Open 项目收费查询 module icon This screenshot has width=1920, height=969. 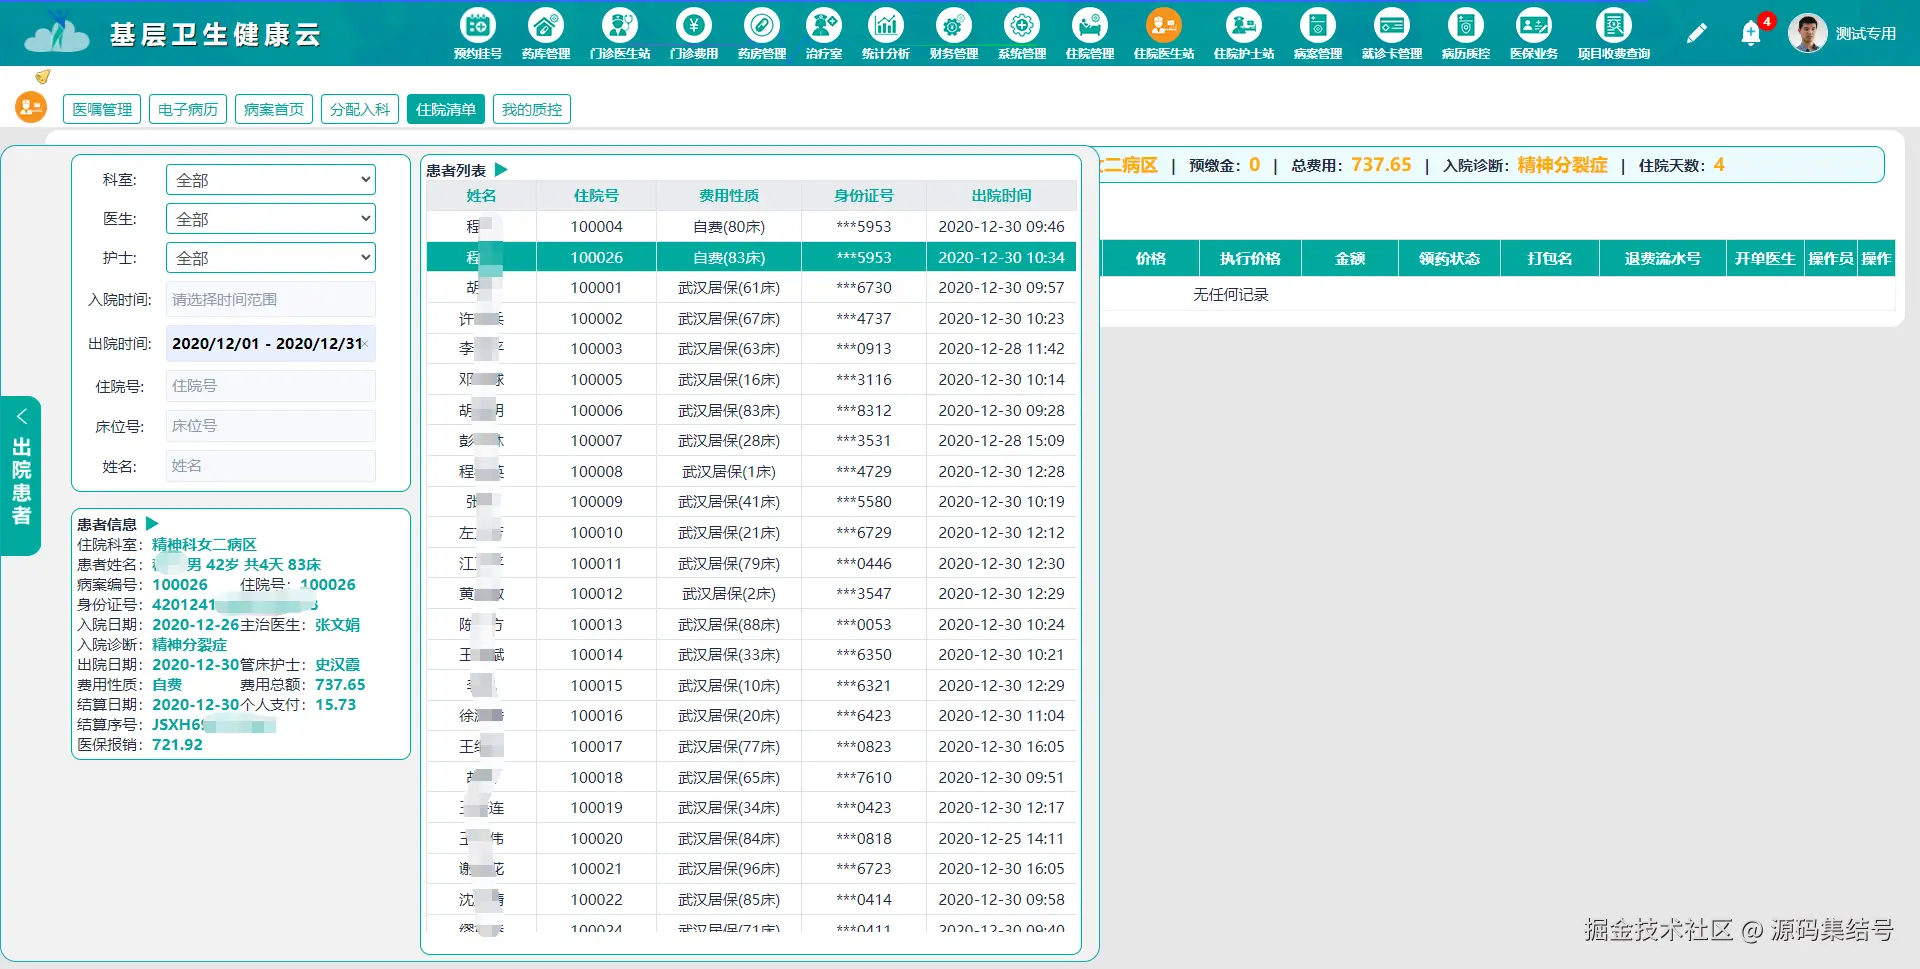point(1614,25)
